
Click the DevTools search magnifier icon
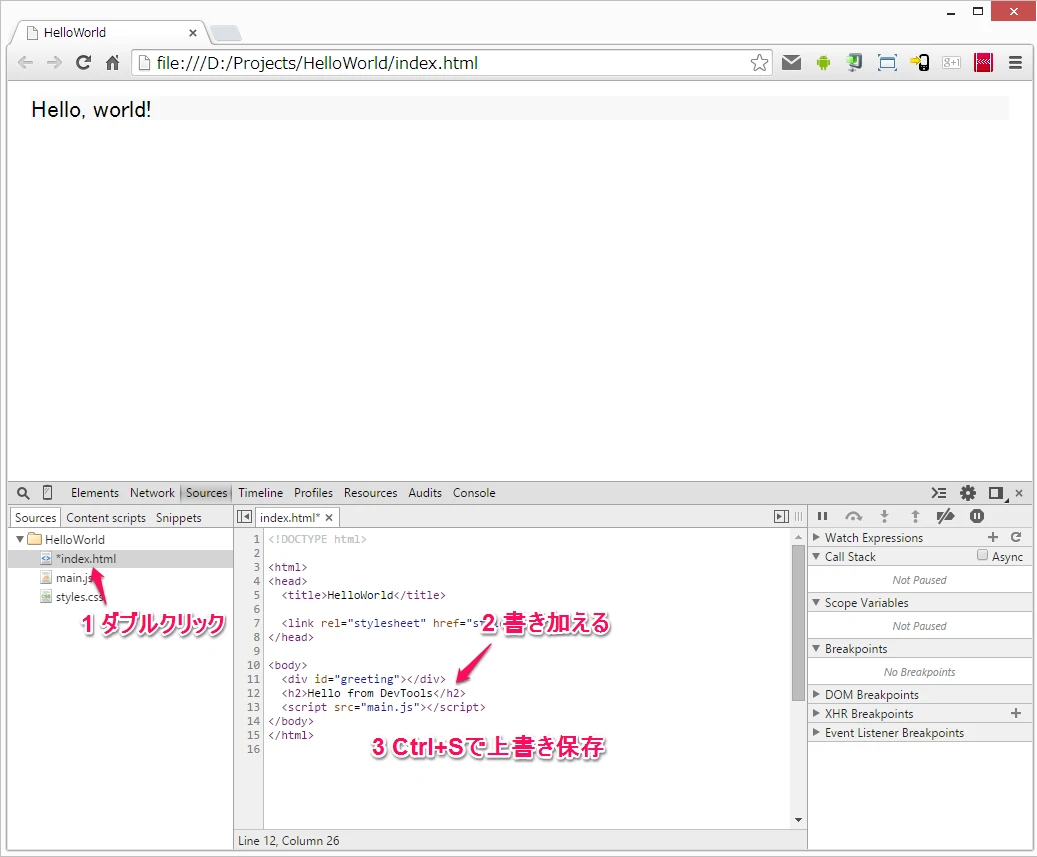click(x=23, y=493)
